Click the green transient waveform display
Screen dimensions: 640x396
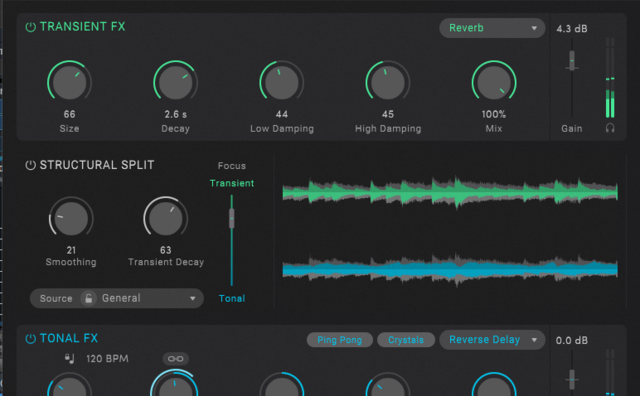tap(450, 192)
